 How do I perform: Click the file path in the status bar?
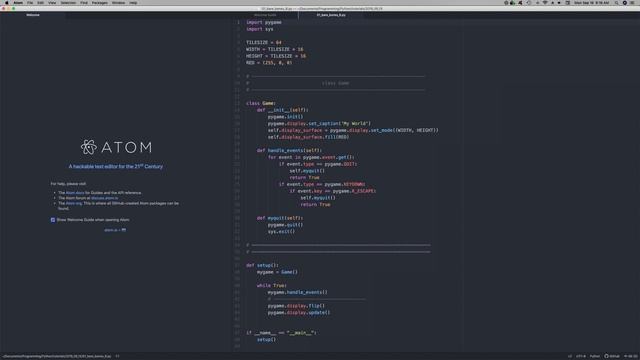coord(56,356)
